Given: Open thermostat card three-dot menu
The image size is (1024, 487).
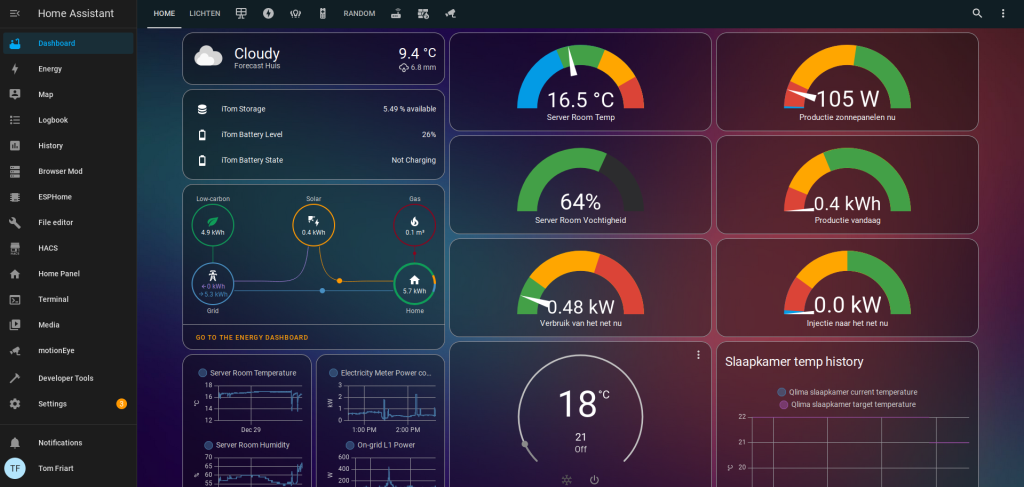Looking at the screenshot, I should [698, 355].
